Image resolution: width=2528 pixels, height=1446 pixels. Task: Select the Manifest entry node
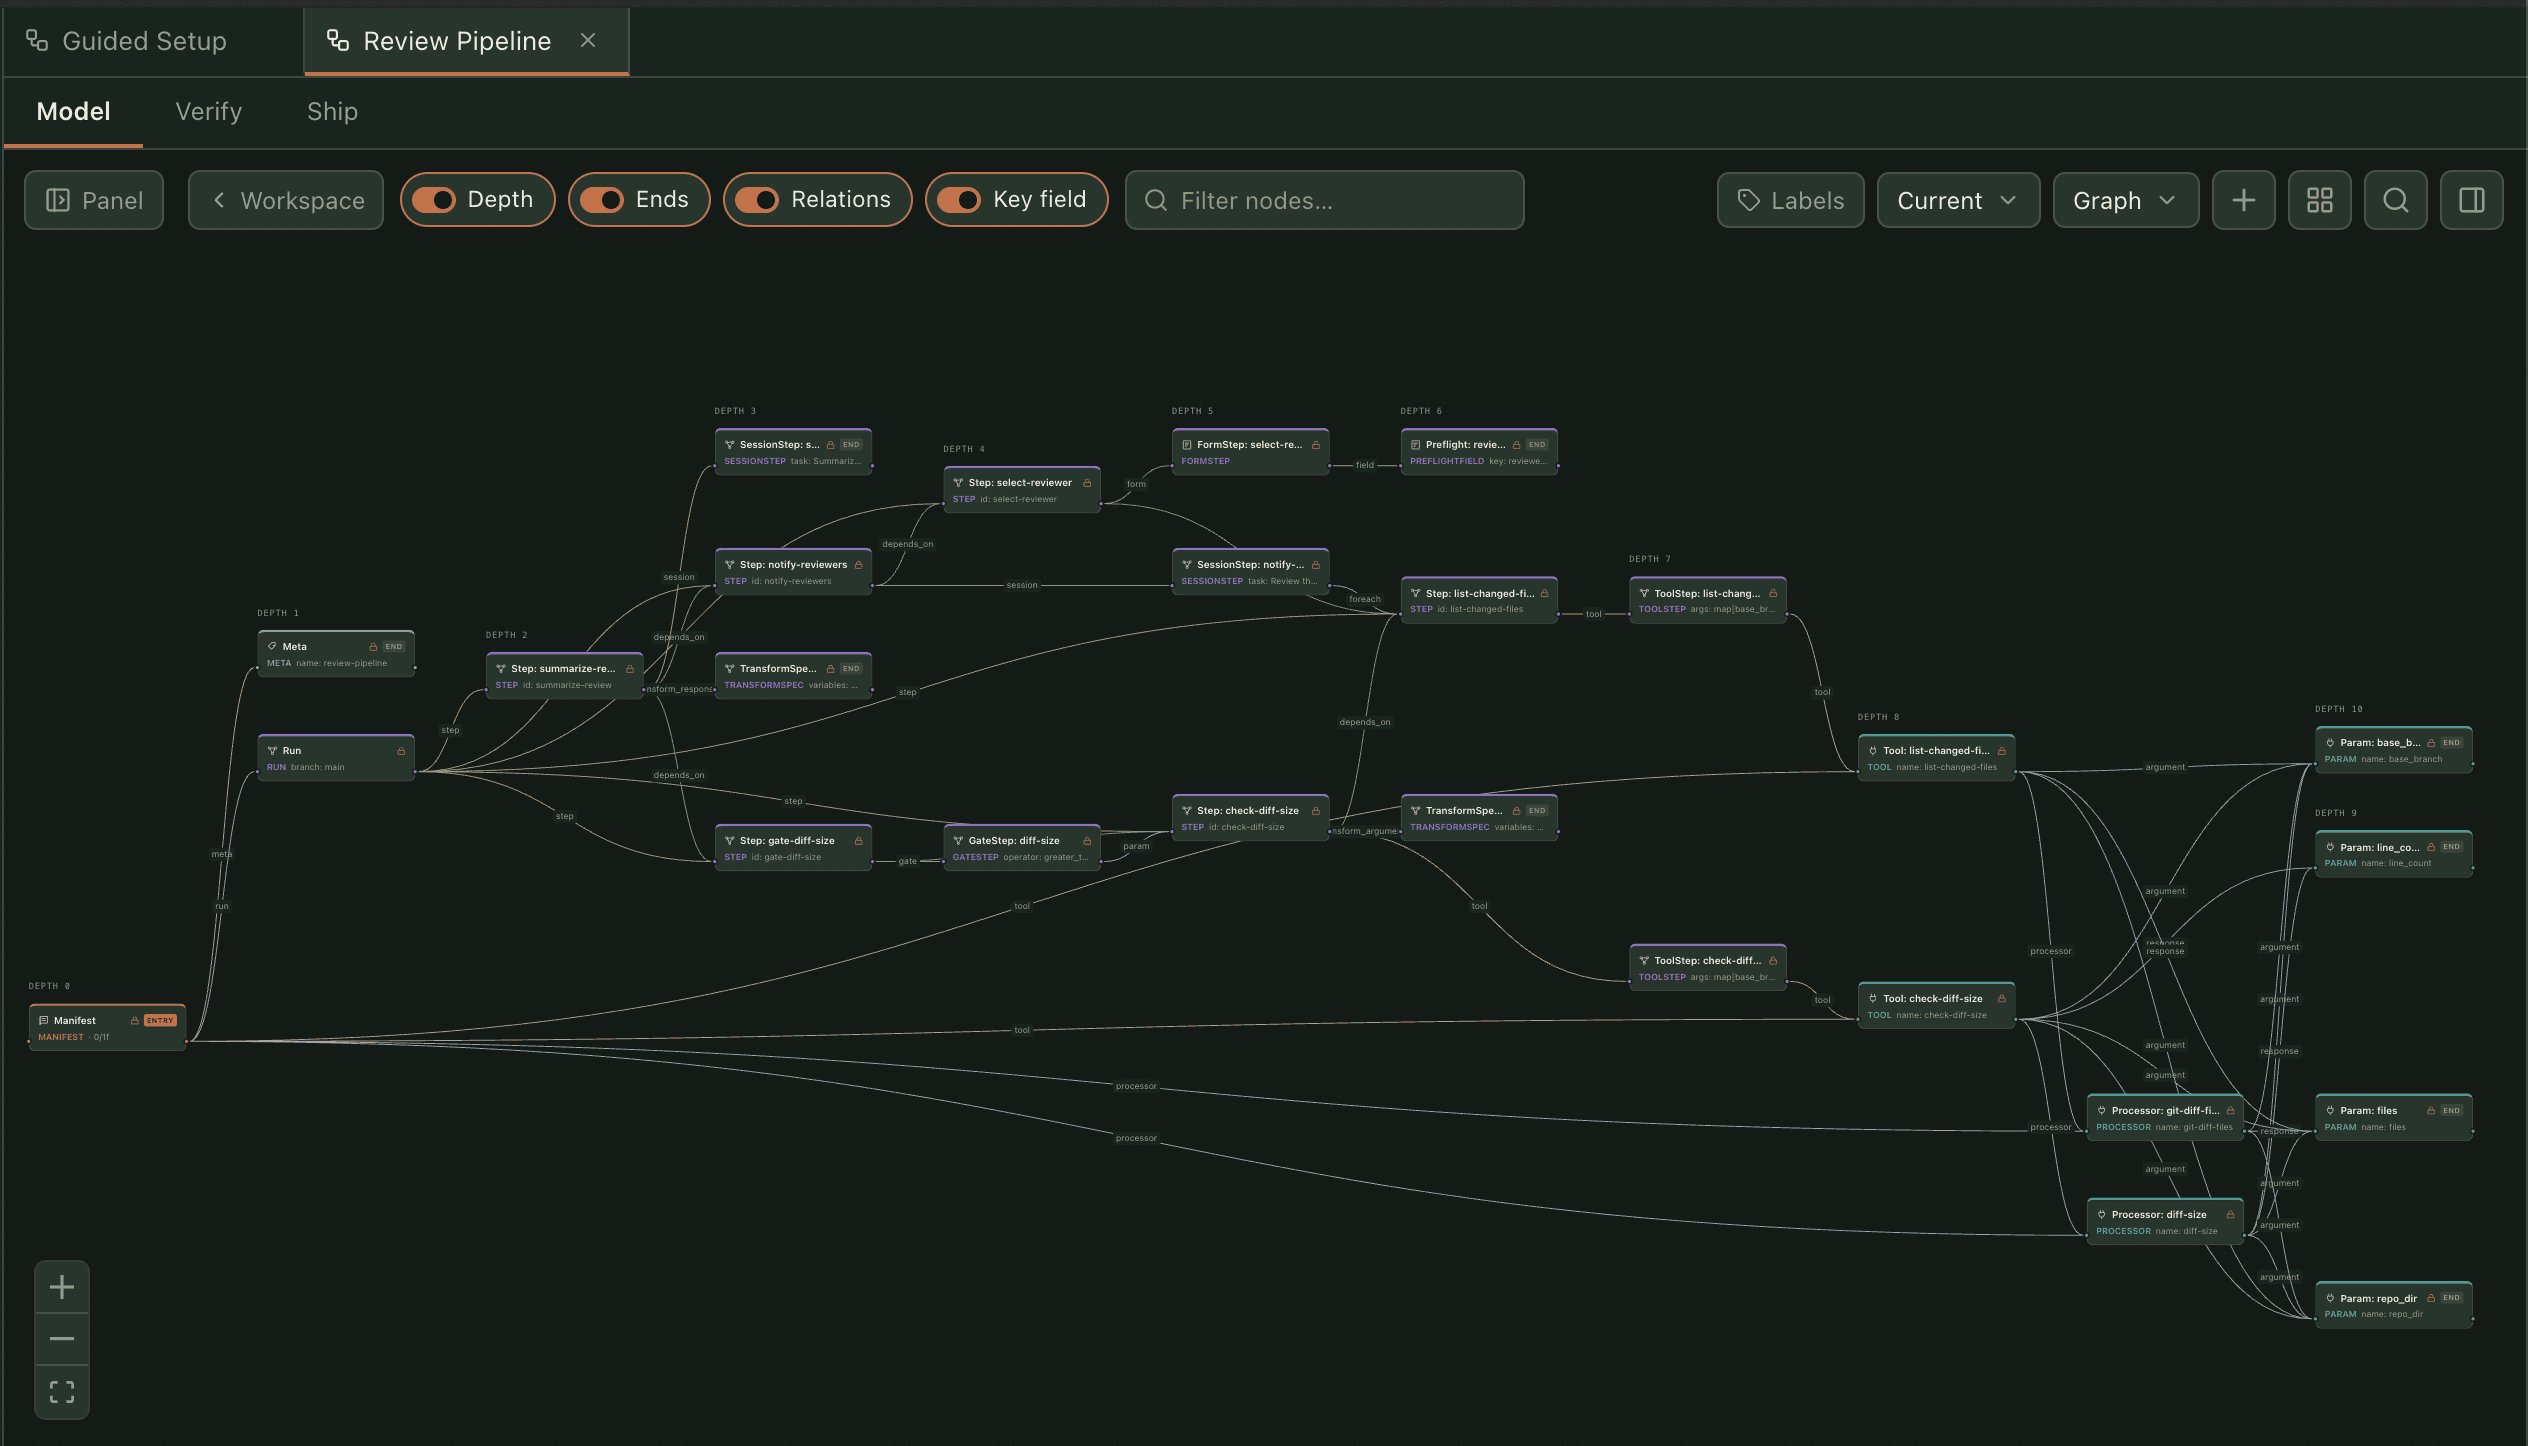click(x=107, y=1028)
